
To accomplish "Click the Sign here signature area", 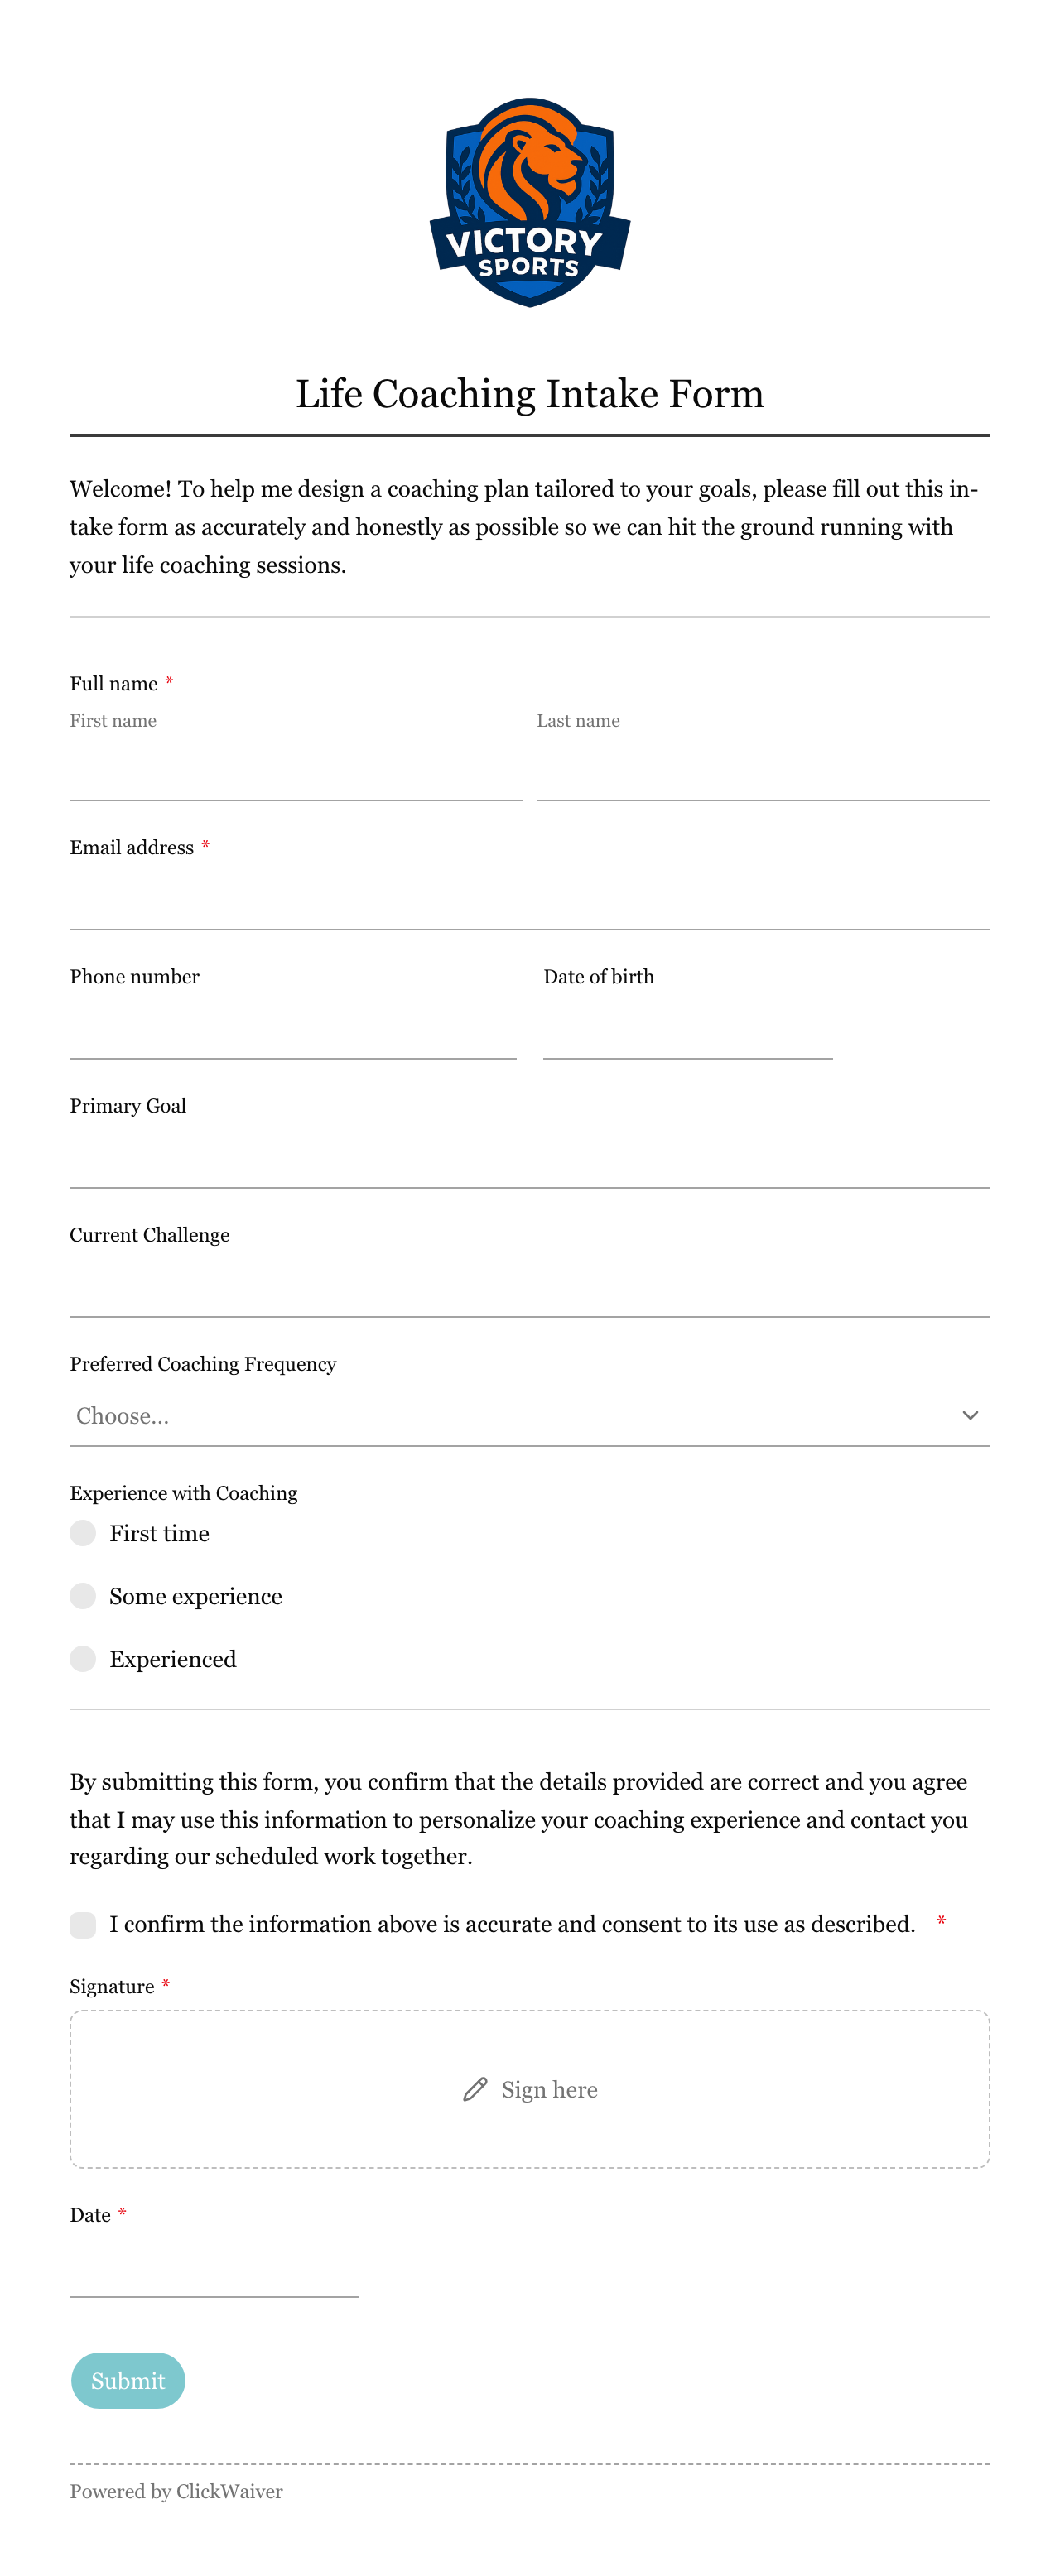I will pyautogui.click(x=530, y=2089).
